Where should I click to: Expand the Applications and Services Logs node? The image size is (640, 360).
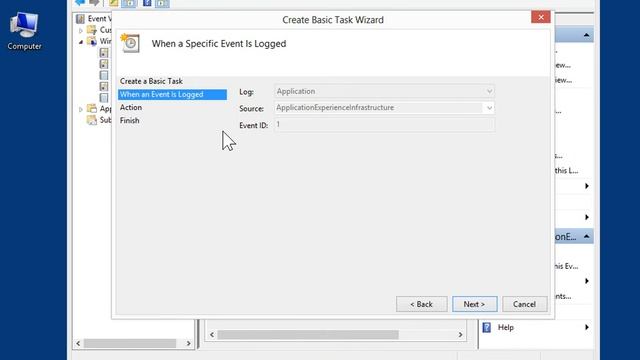[81, 109]
